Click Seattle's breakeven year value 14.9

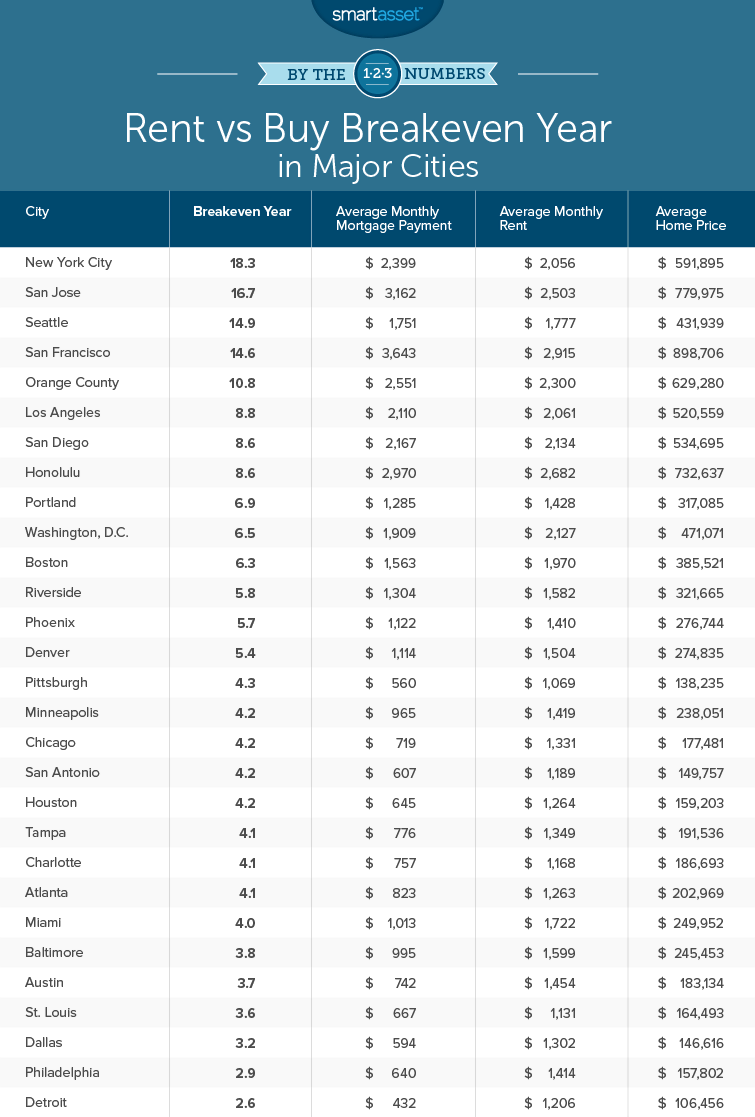(x=242, y=323)
